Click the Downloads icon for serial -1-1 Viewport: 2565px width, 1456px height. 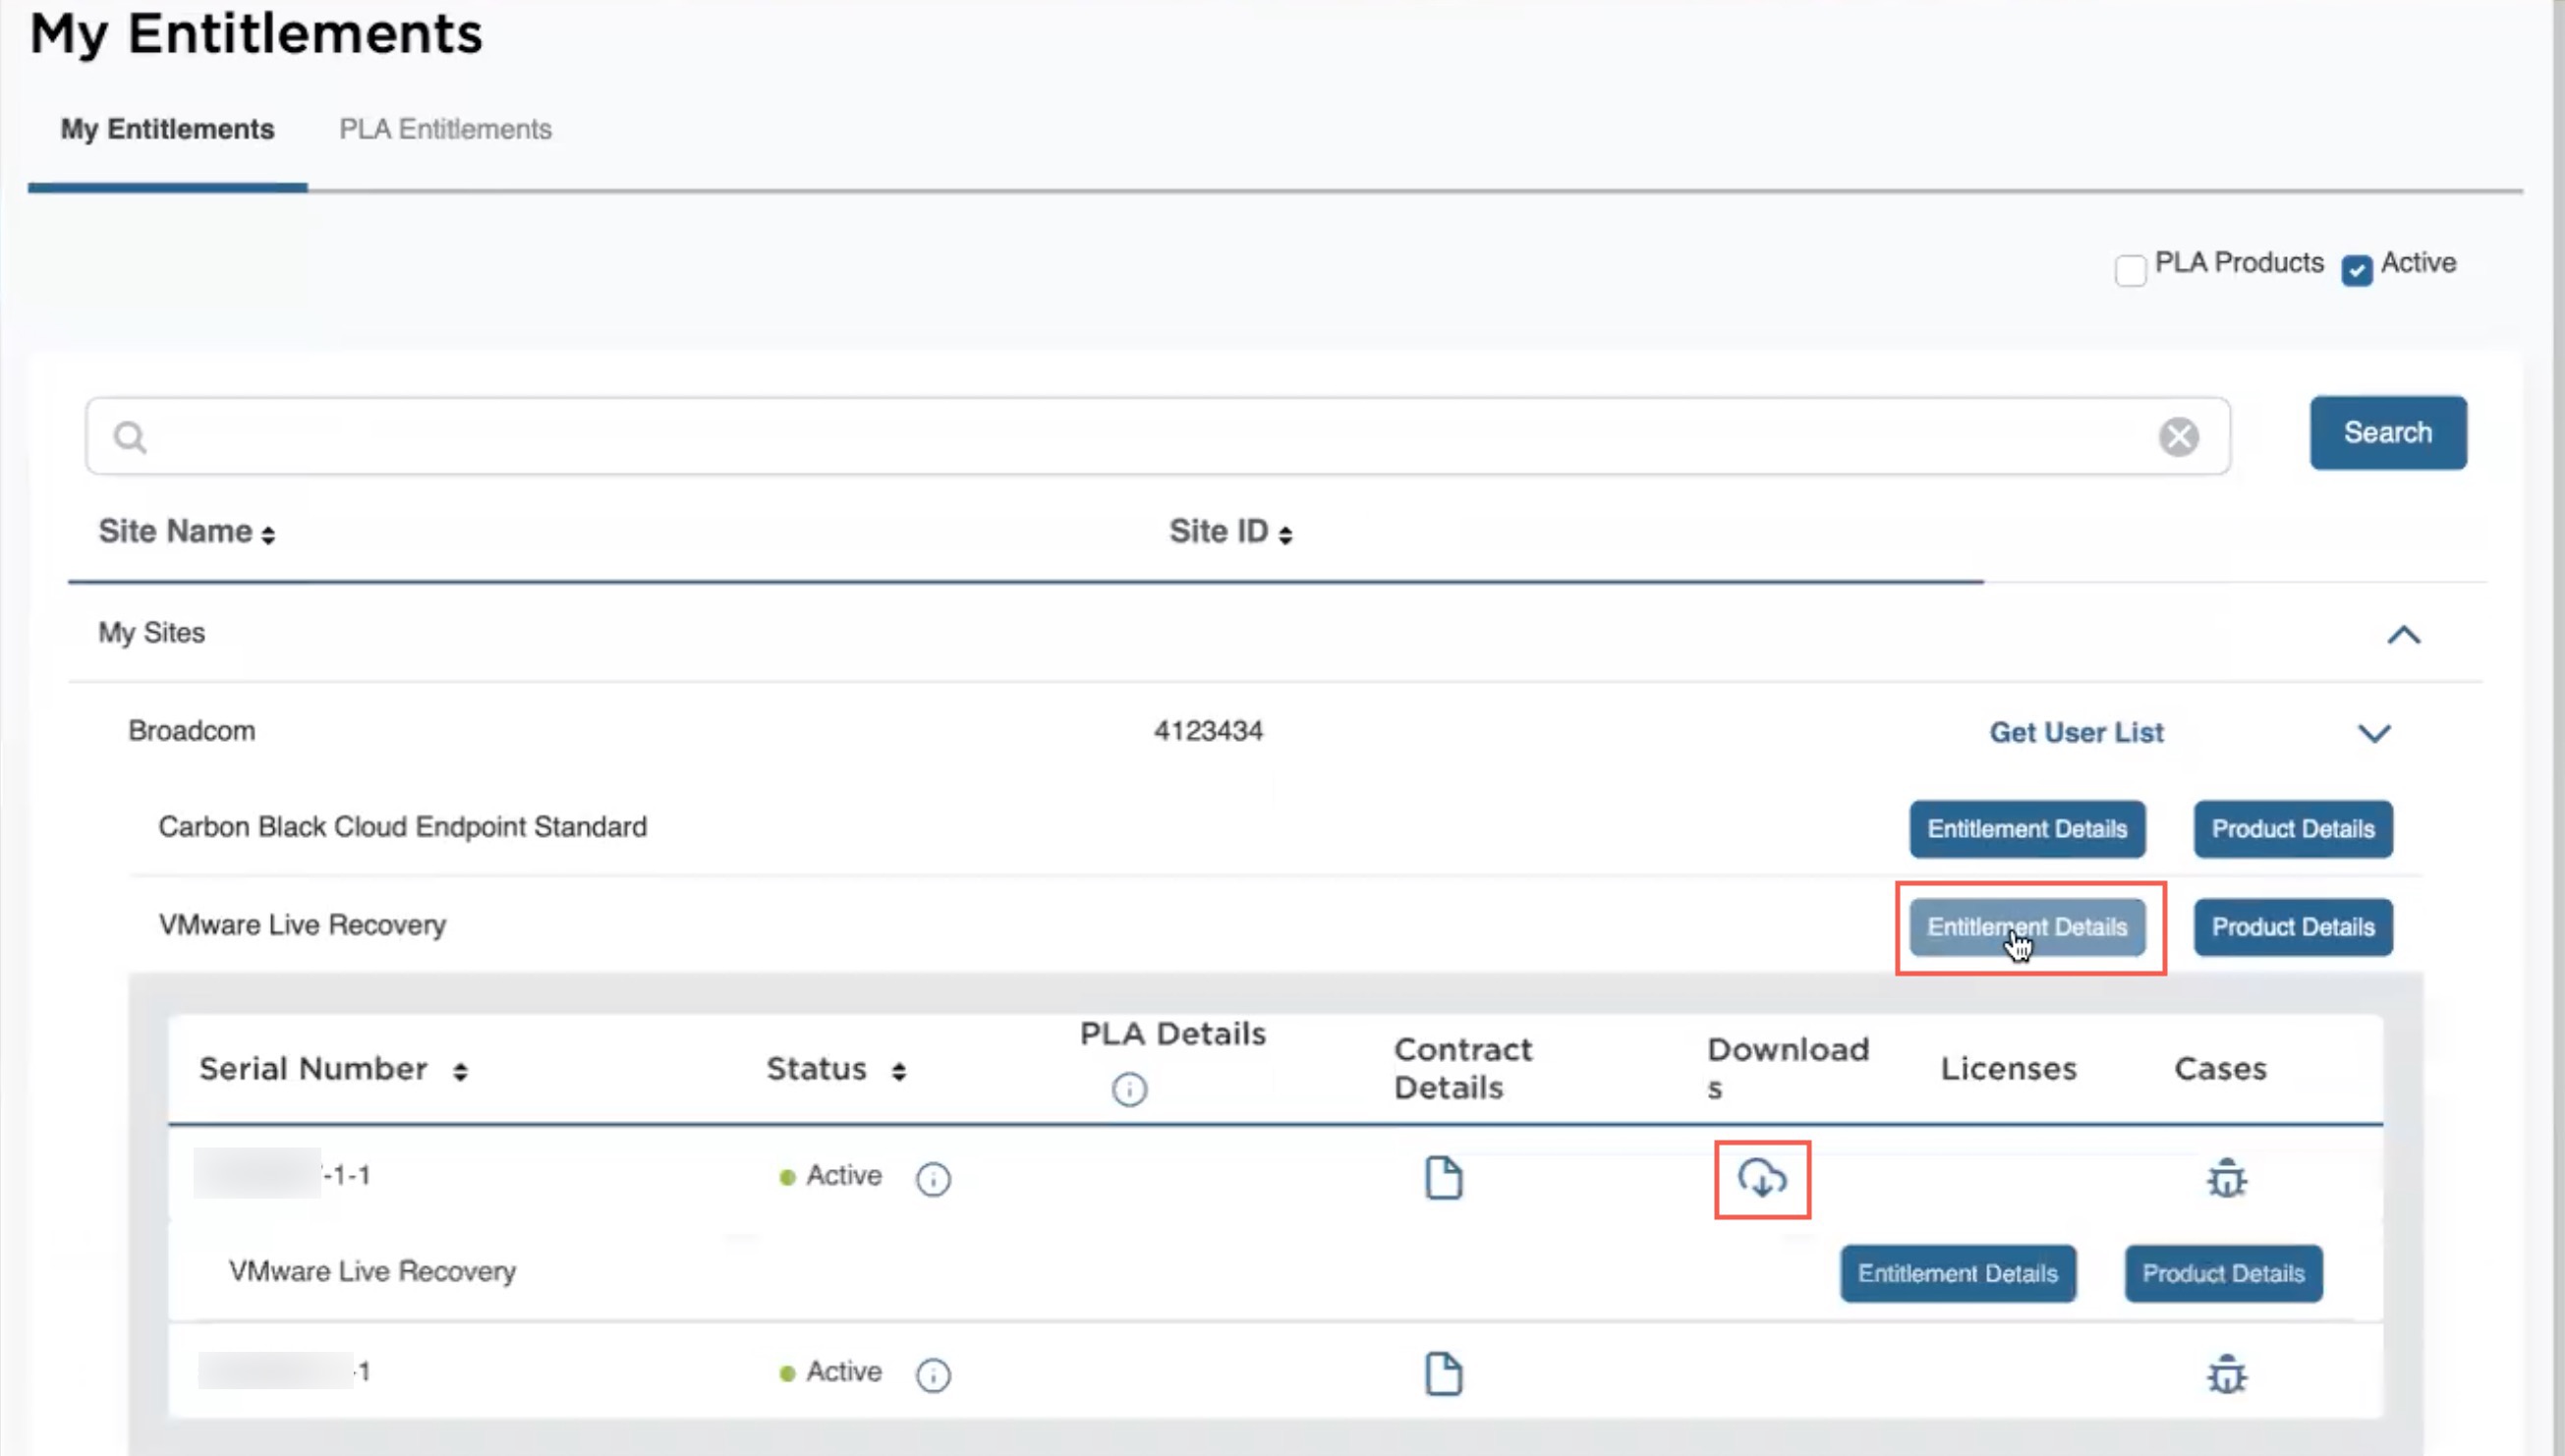[1762, 1180]
